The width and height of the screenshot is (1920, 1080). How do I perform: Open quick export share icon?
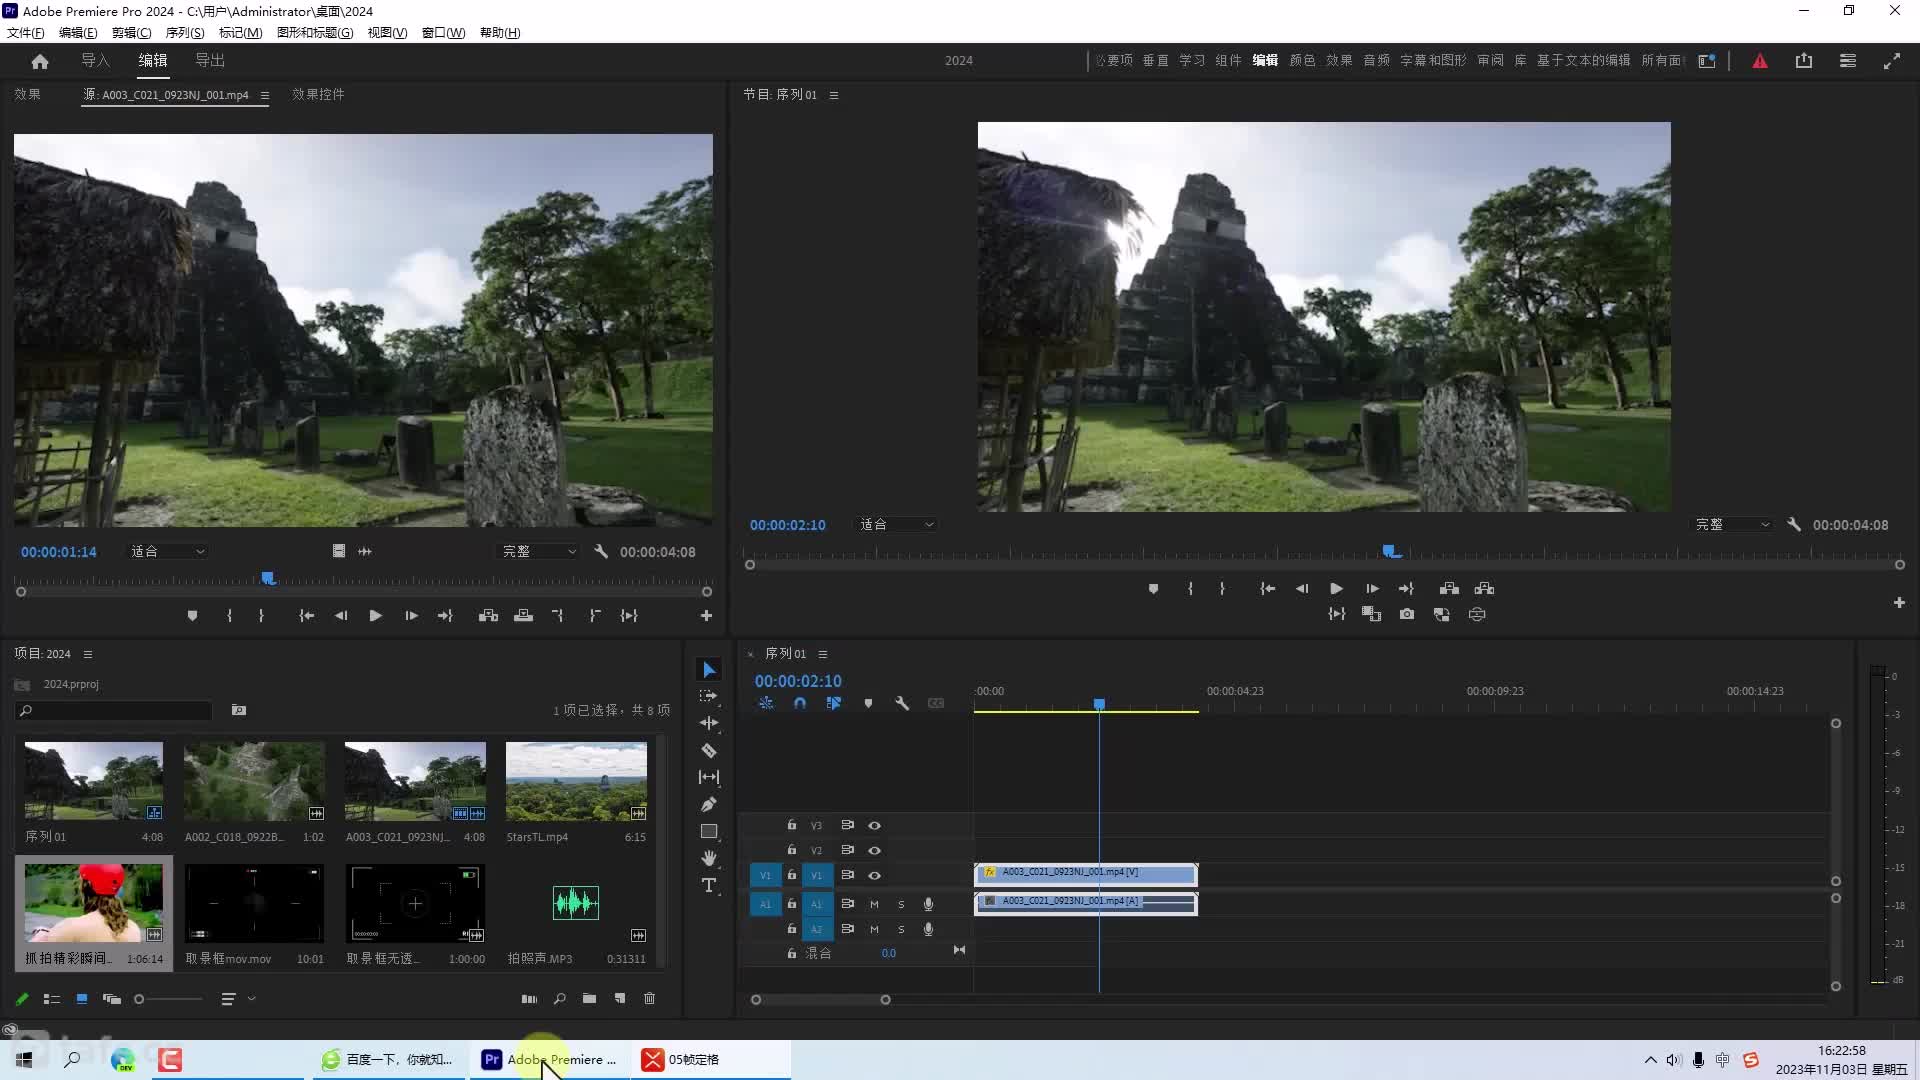click(x=1804, y=61)
